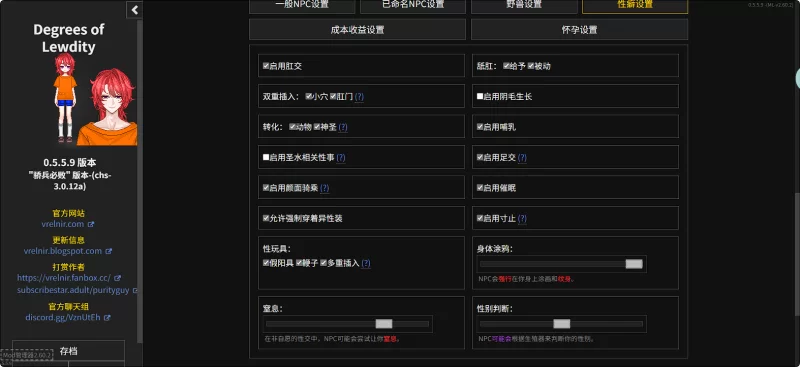Click the '0.5.5.9 版本' version text

pos(69,163)
